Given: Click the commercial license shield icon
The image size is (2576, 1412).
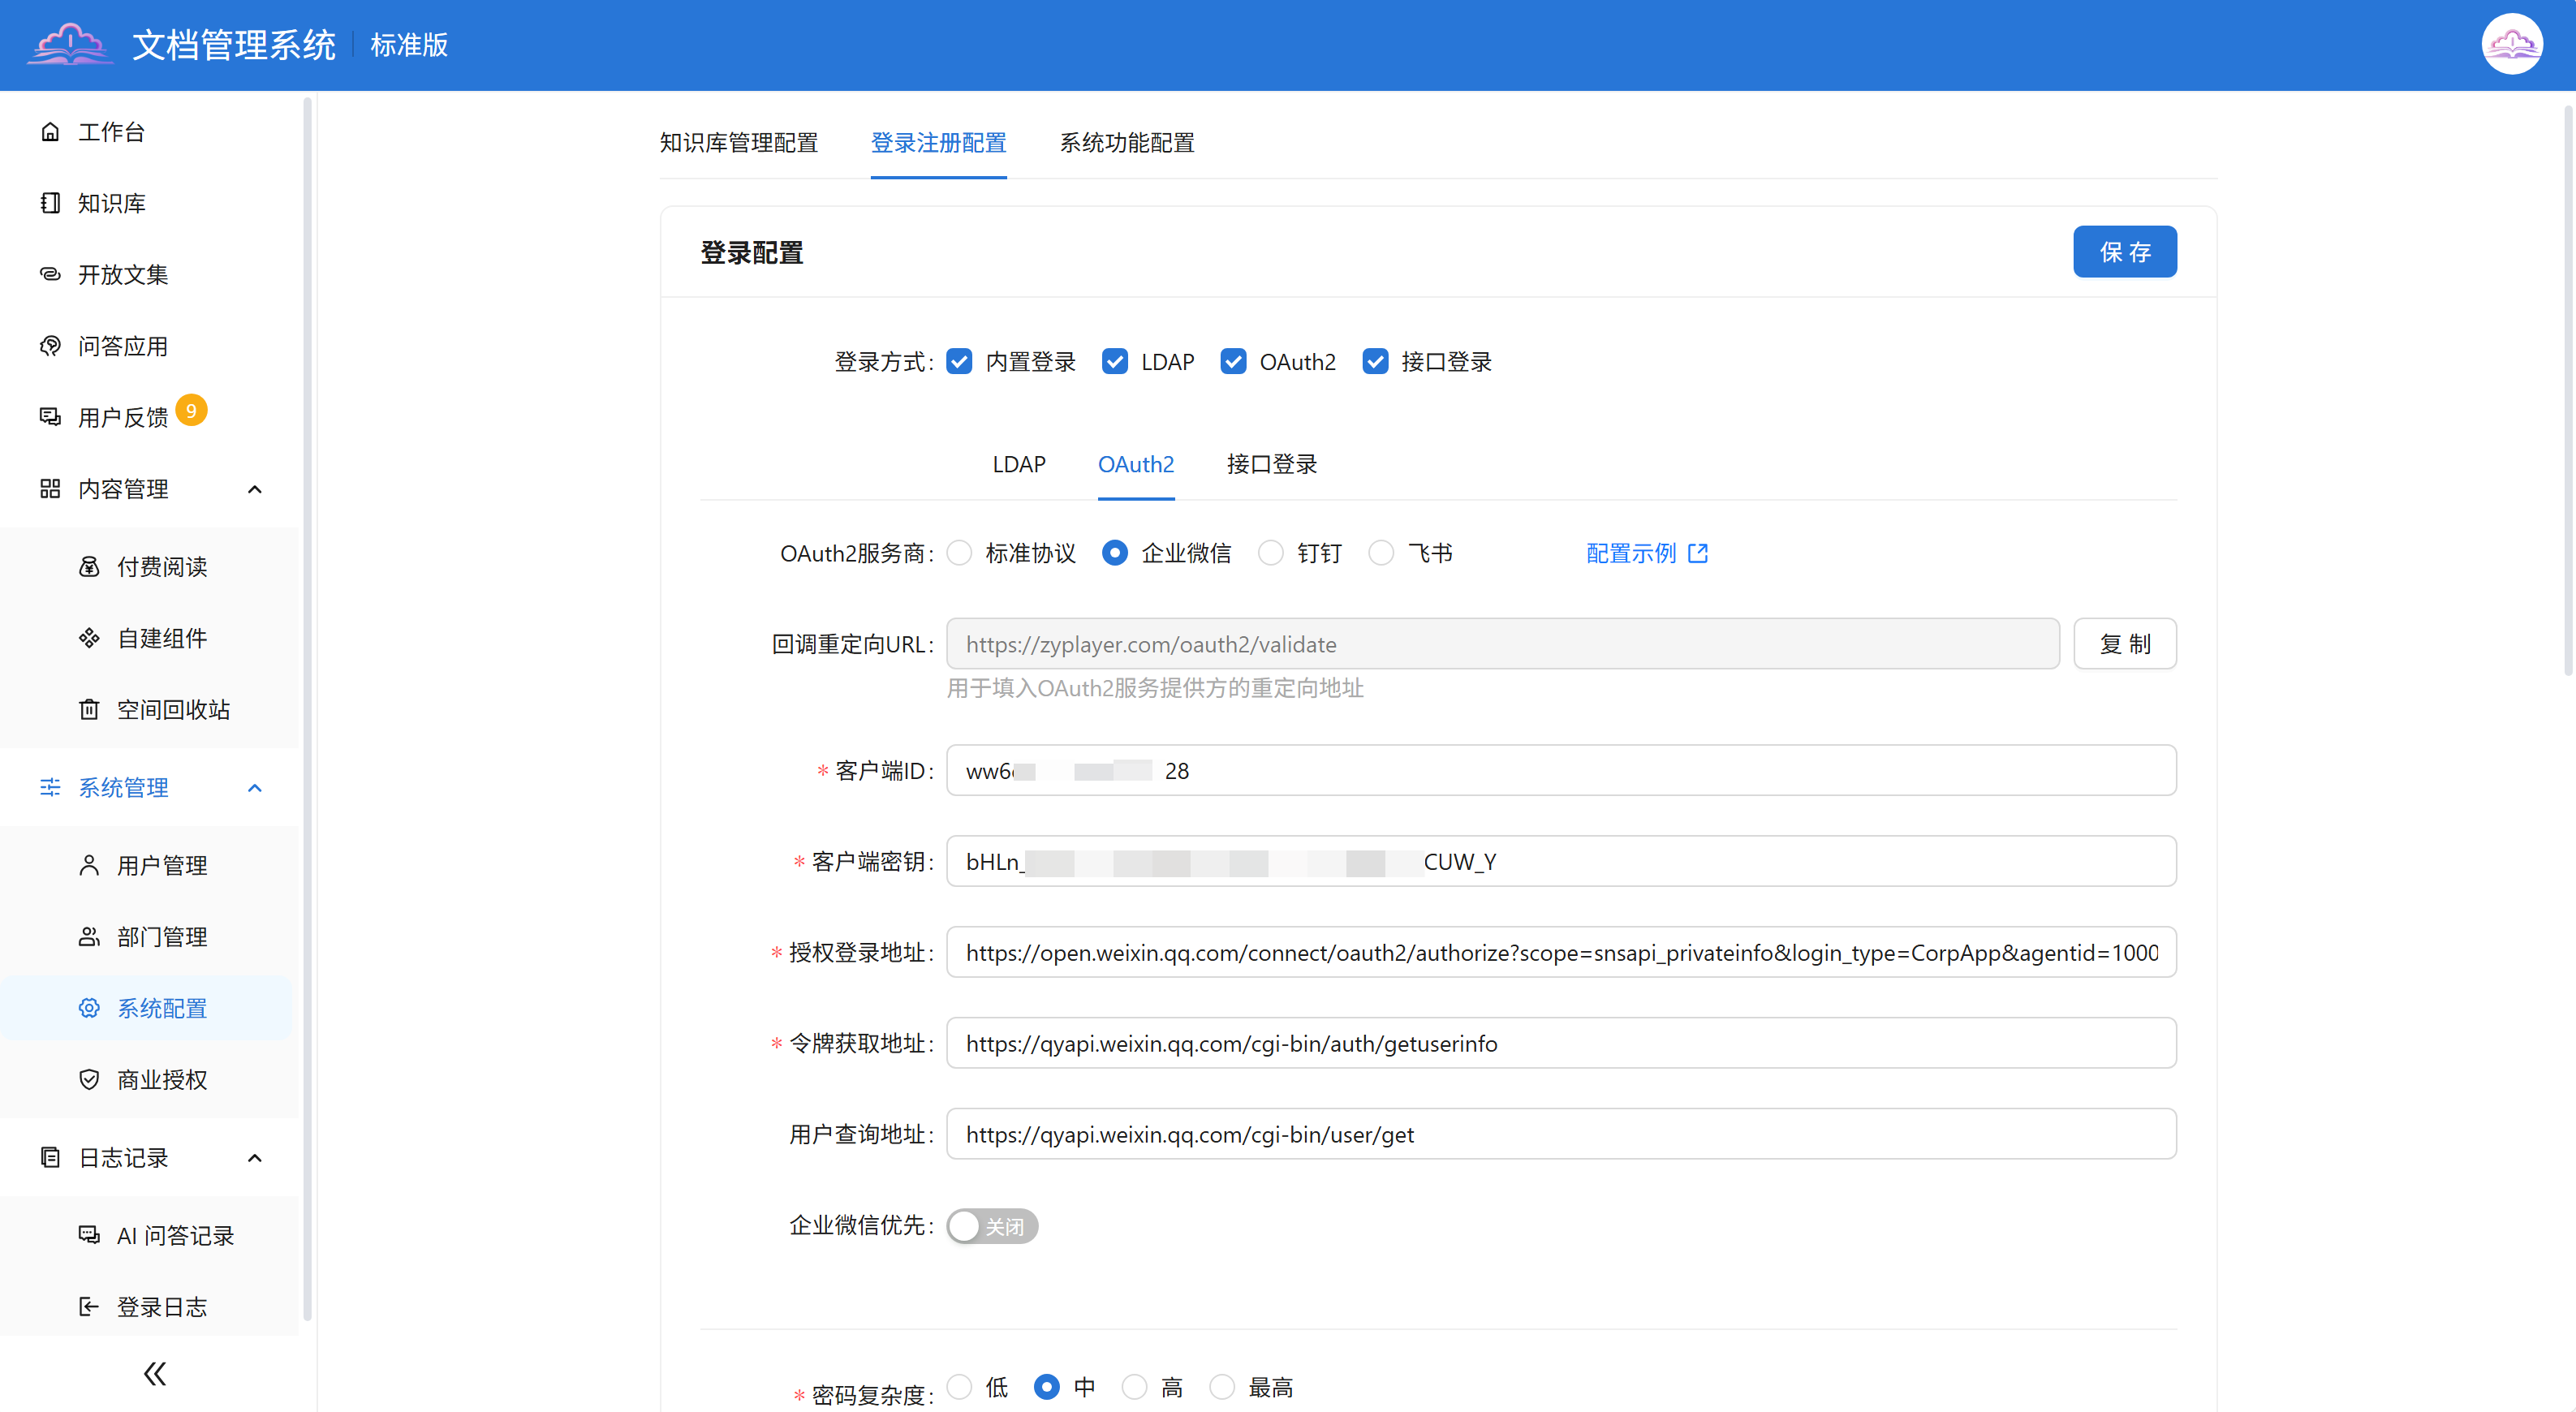Looking at the screenshot, I should [x=89, y=1079].
